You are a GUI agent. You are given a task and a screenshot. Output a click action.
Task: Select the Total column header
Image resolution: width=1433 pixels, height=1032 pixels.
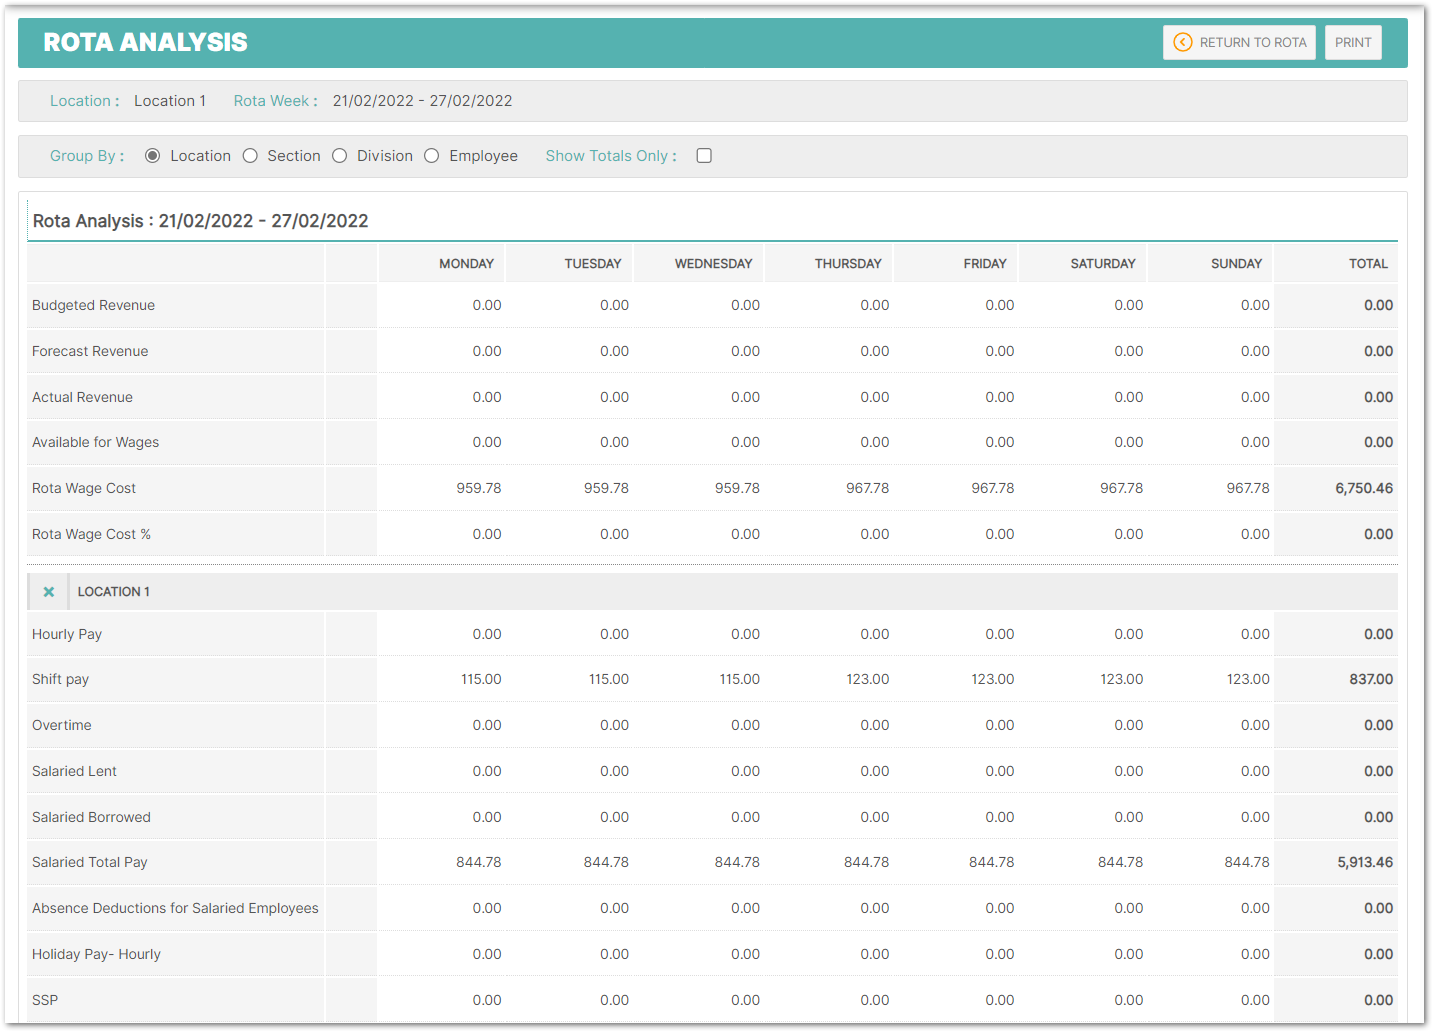[1368, 264]
